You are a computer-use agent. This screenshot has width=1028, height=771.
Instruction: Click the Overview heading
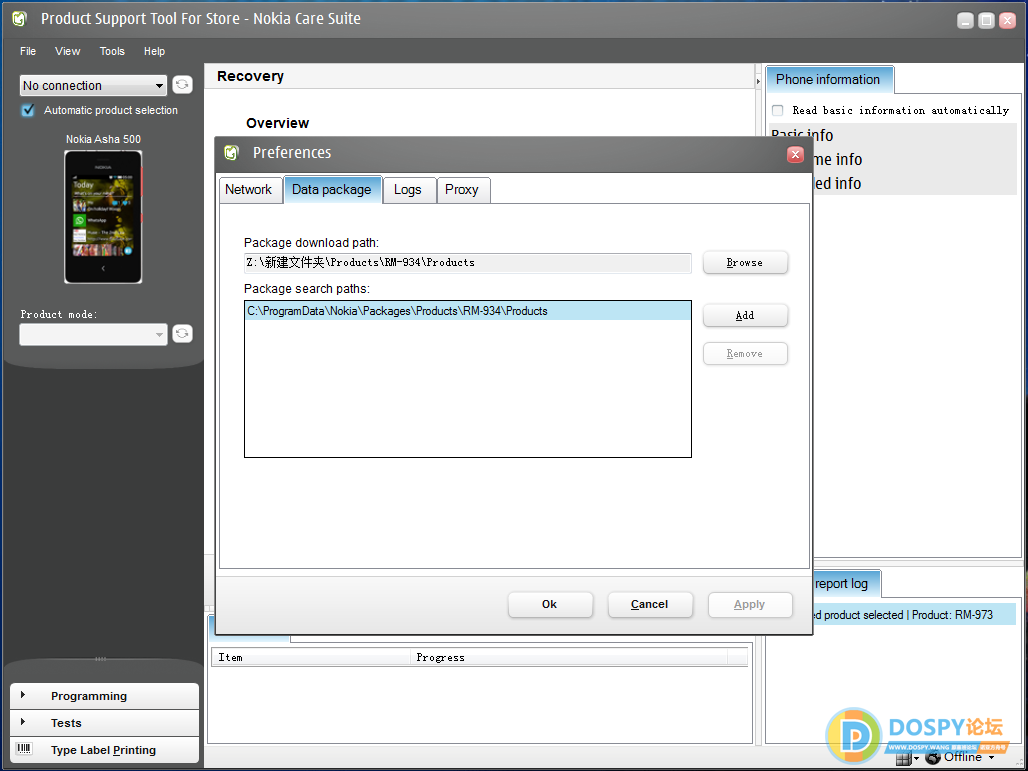pos(277,123)
